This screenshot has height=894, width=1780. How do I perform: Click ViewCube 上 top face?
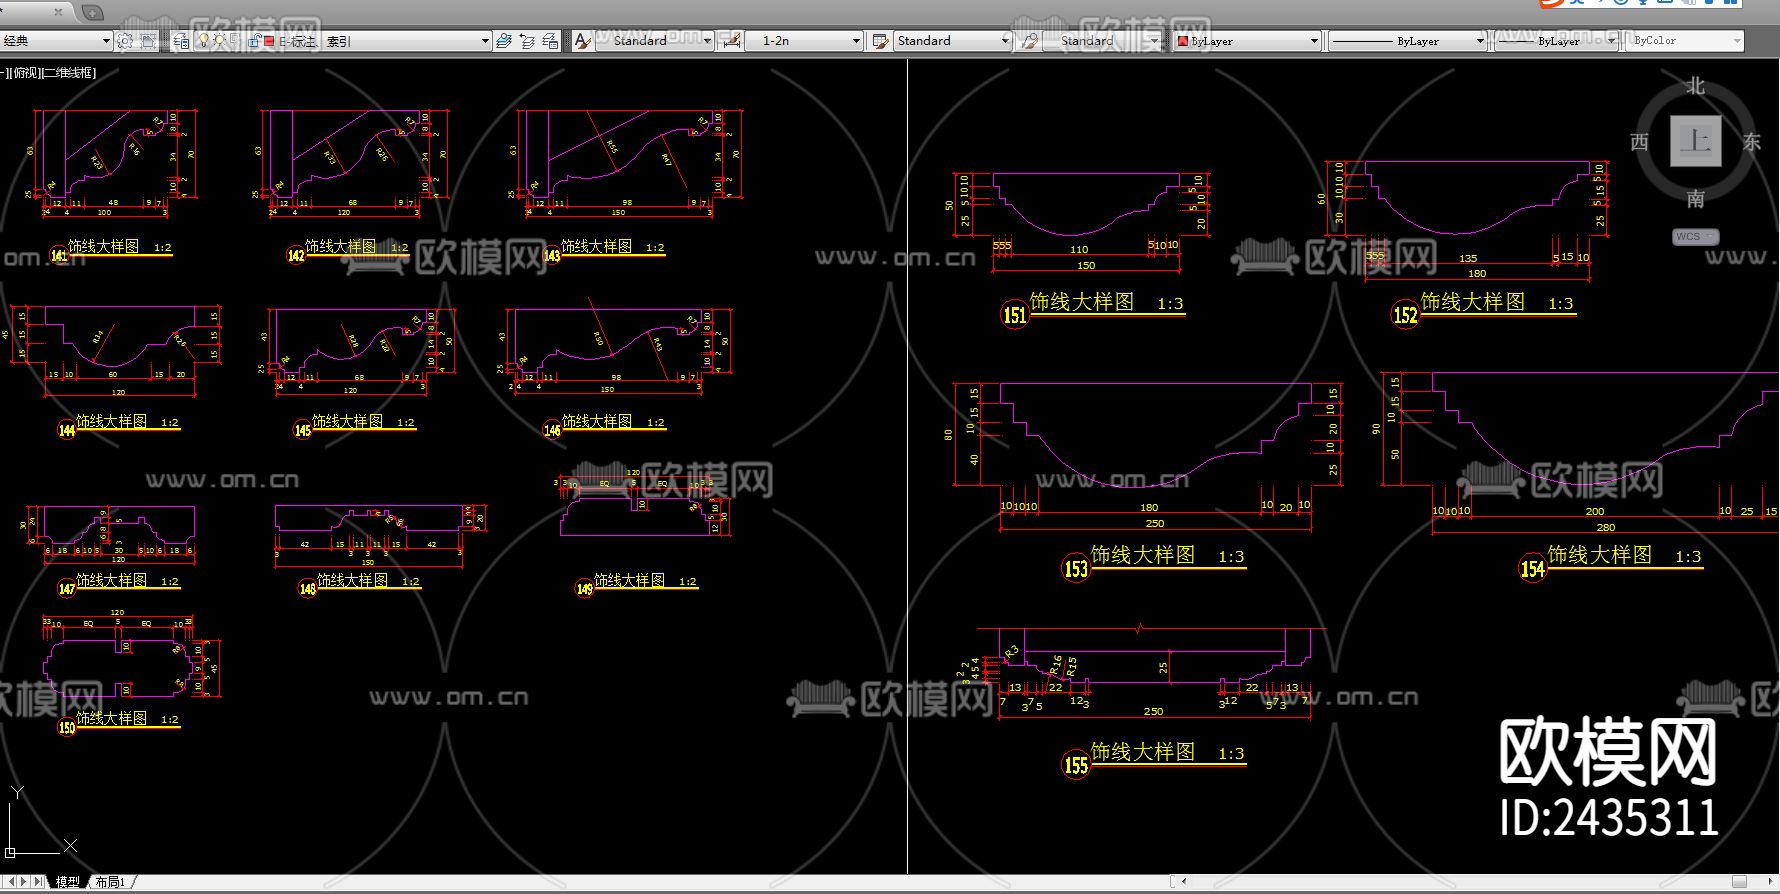(x=1696, y=141)
